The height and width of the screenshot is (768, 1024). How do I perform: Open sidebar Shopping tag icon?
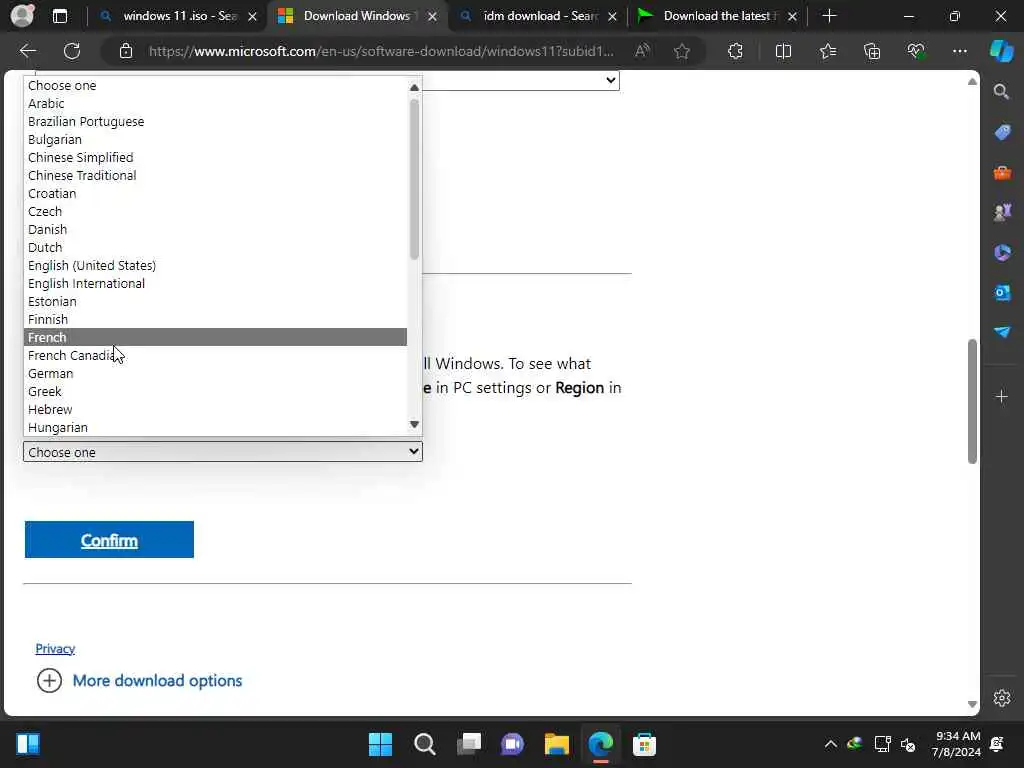pyautogui.click(x=1002, y=132)
